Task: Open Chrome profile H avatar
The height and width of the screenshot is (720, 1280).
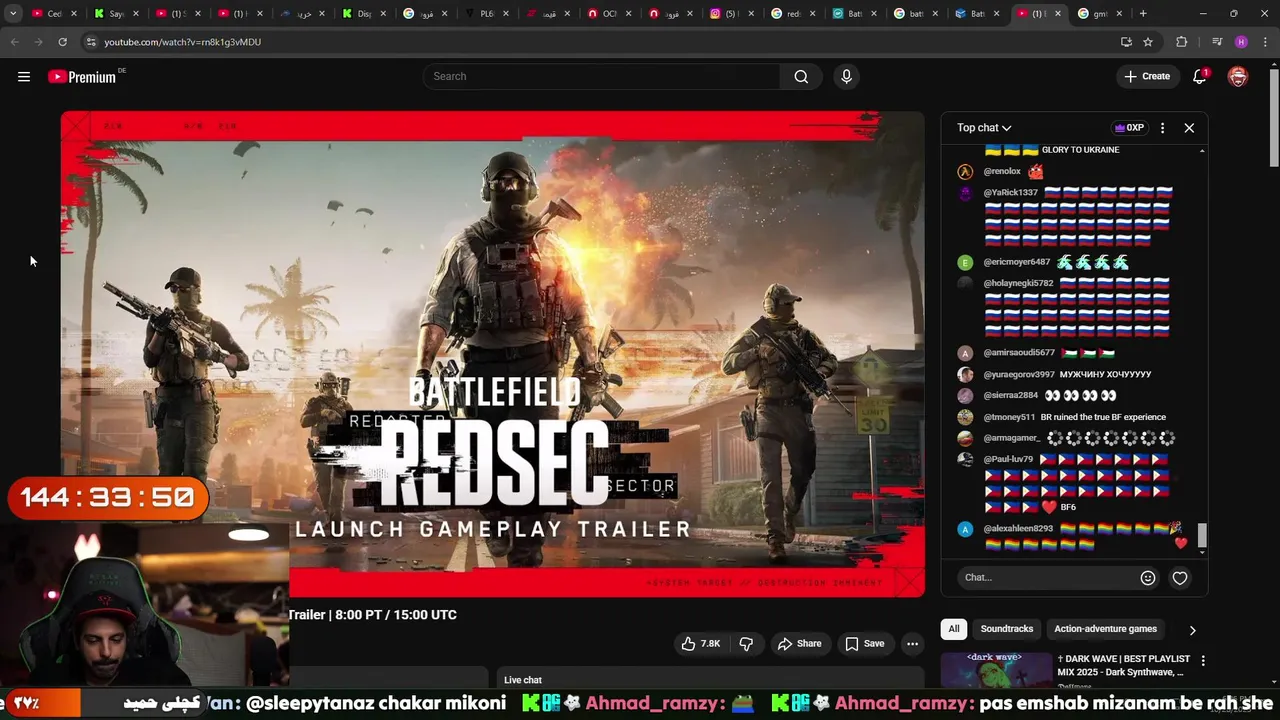Action: tap(1241, 42)
